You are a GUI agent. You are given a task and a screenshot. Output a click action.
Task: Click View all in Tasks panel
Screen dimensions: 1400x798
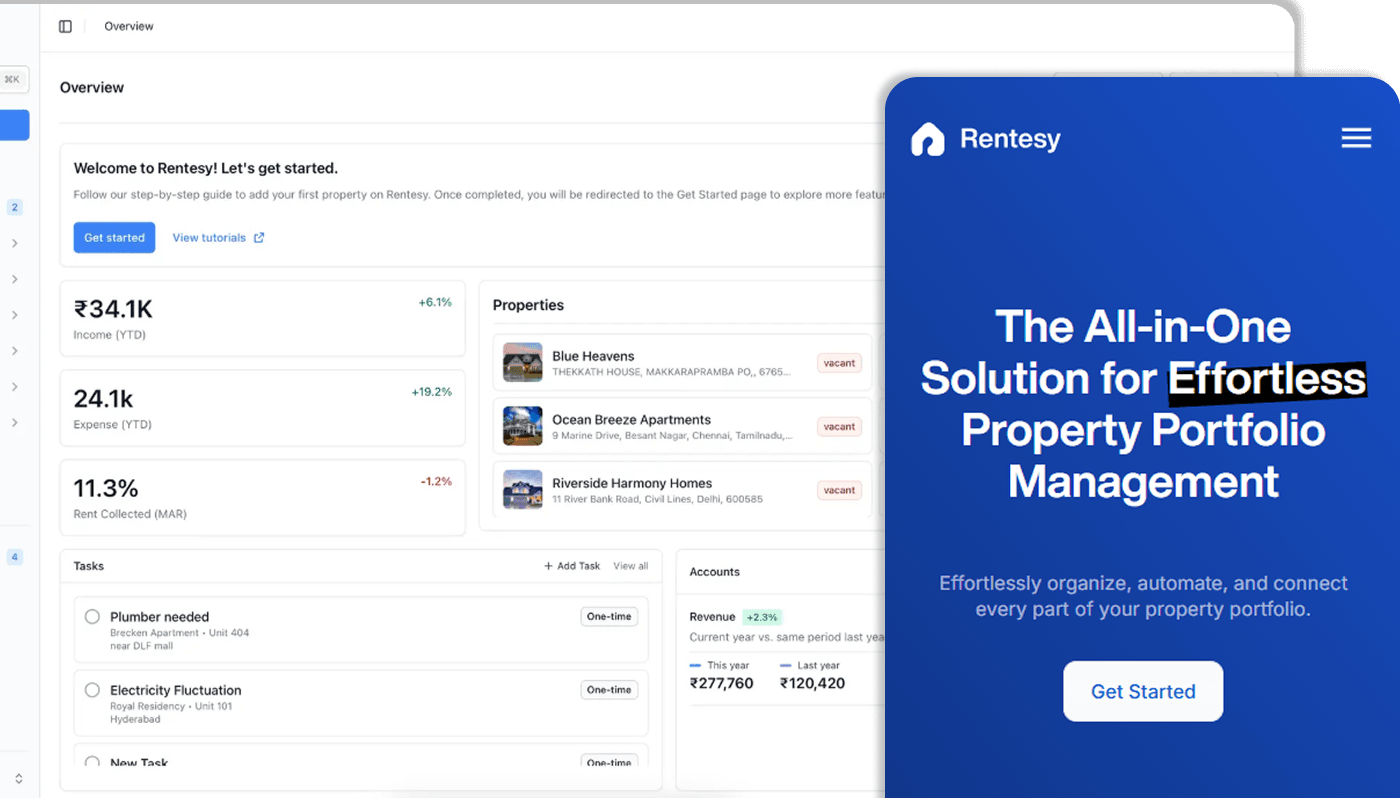pos(630,566)
